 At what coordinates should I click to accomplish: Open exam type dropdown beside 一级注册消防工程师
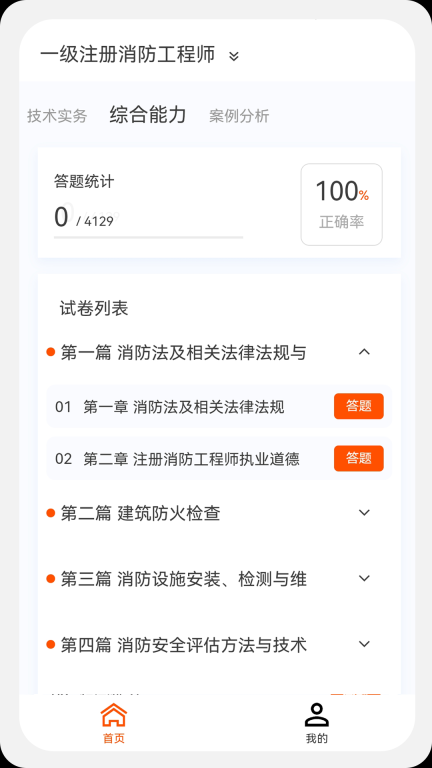(x=234, y=56)
